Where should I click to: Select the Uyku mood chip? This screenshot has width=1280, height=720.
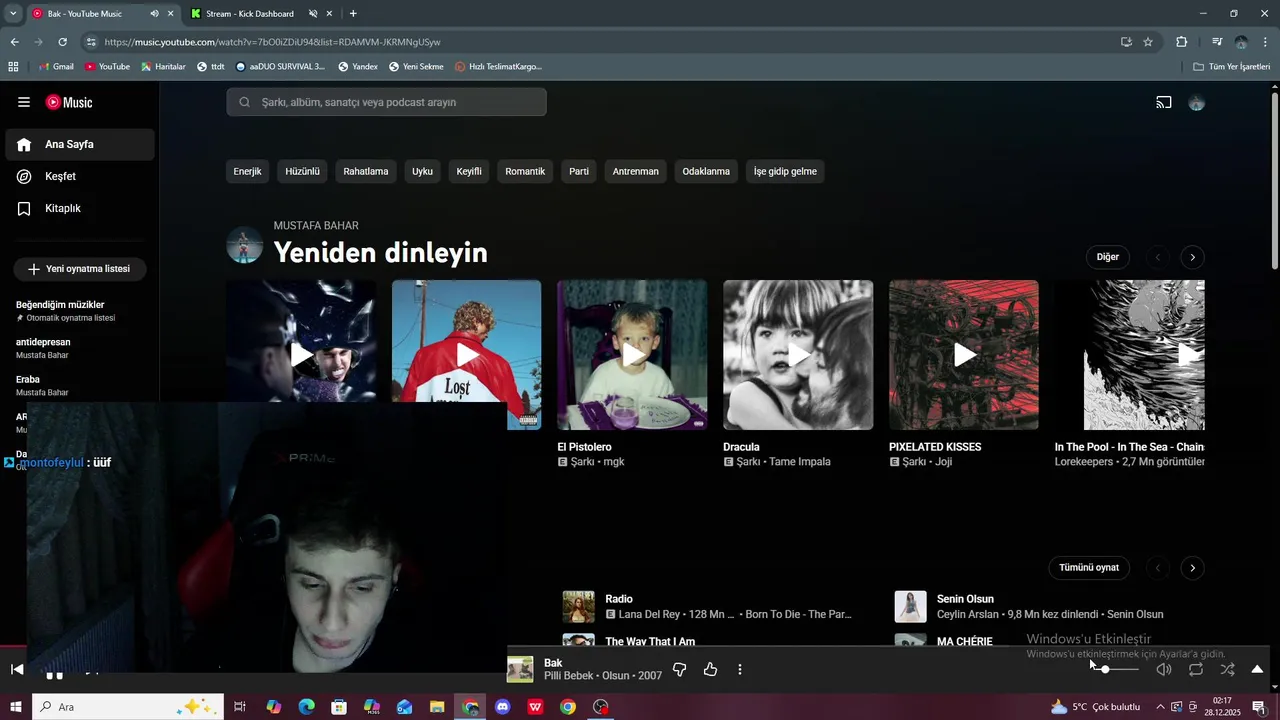(422, 171)
